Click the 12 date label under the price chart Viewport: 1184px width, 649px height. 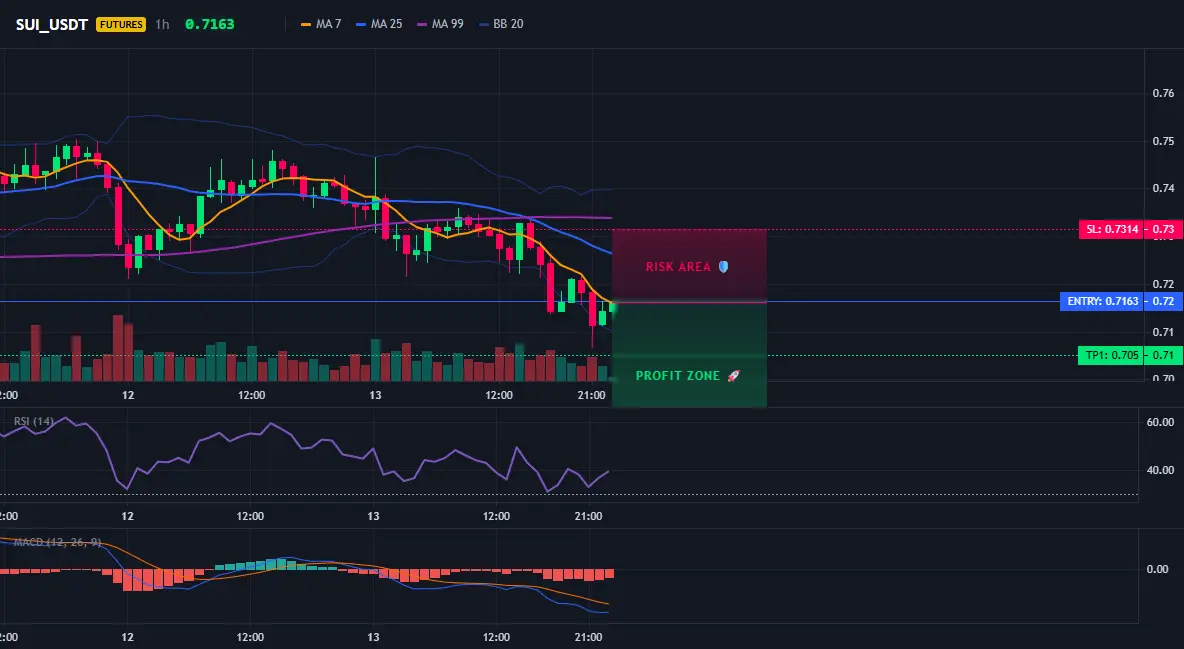click(x=128, y=395)
